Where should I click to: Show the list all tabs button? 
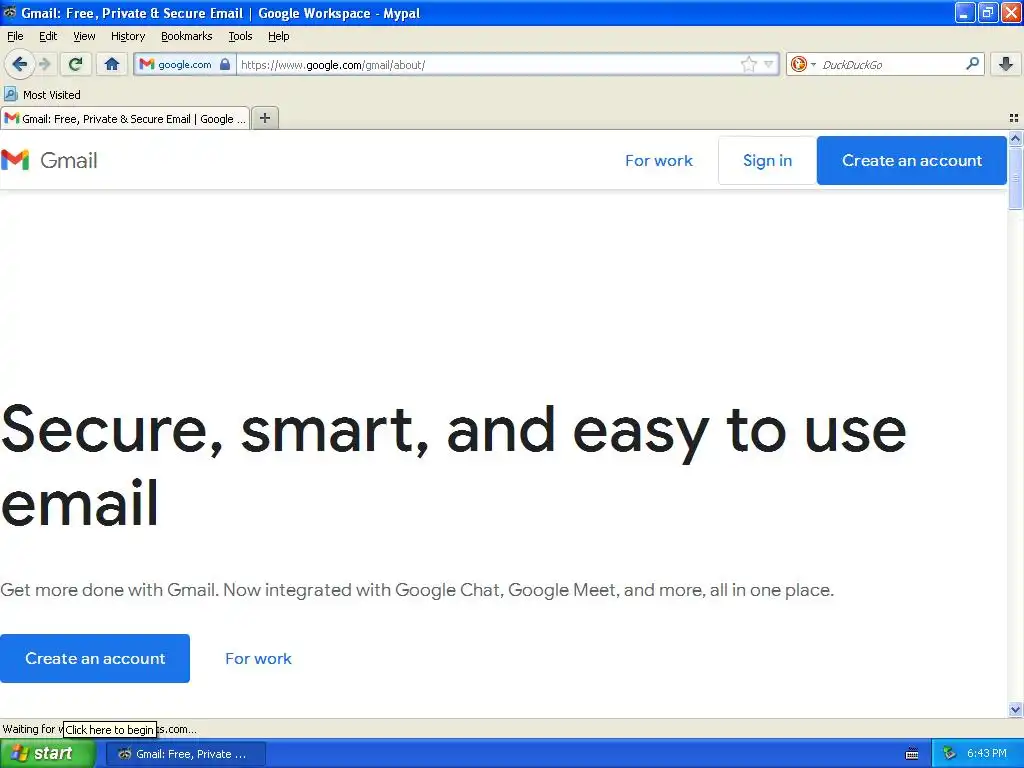[x=1014, y=118]
